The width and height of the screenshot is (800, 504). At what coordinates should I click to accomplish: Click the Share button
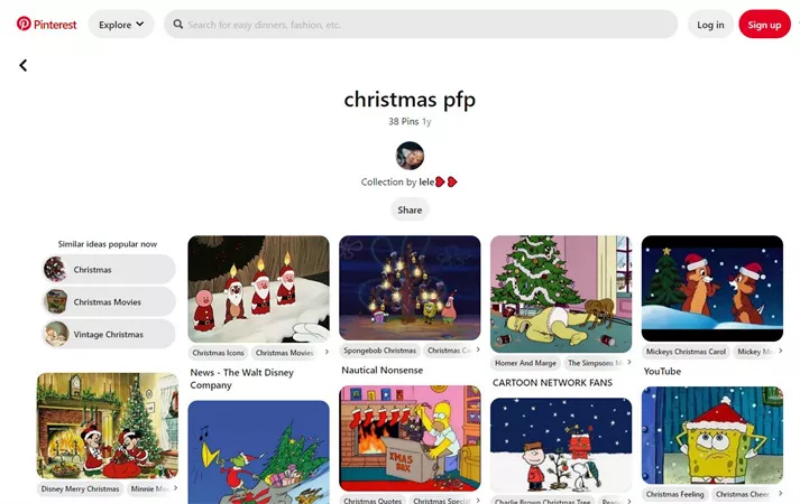[410, 210]
